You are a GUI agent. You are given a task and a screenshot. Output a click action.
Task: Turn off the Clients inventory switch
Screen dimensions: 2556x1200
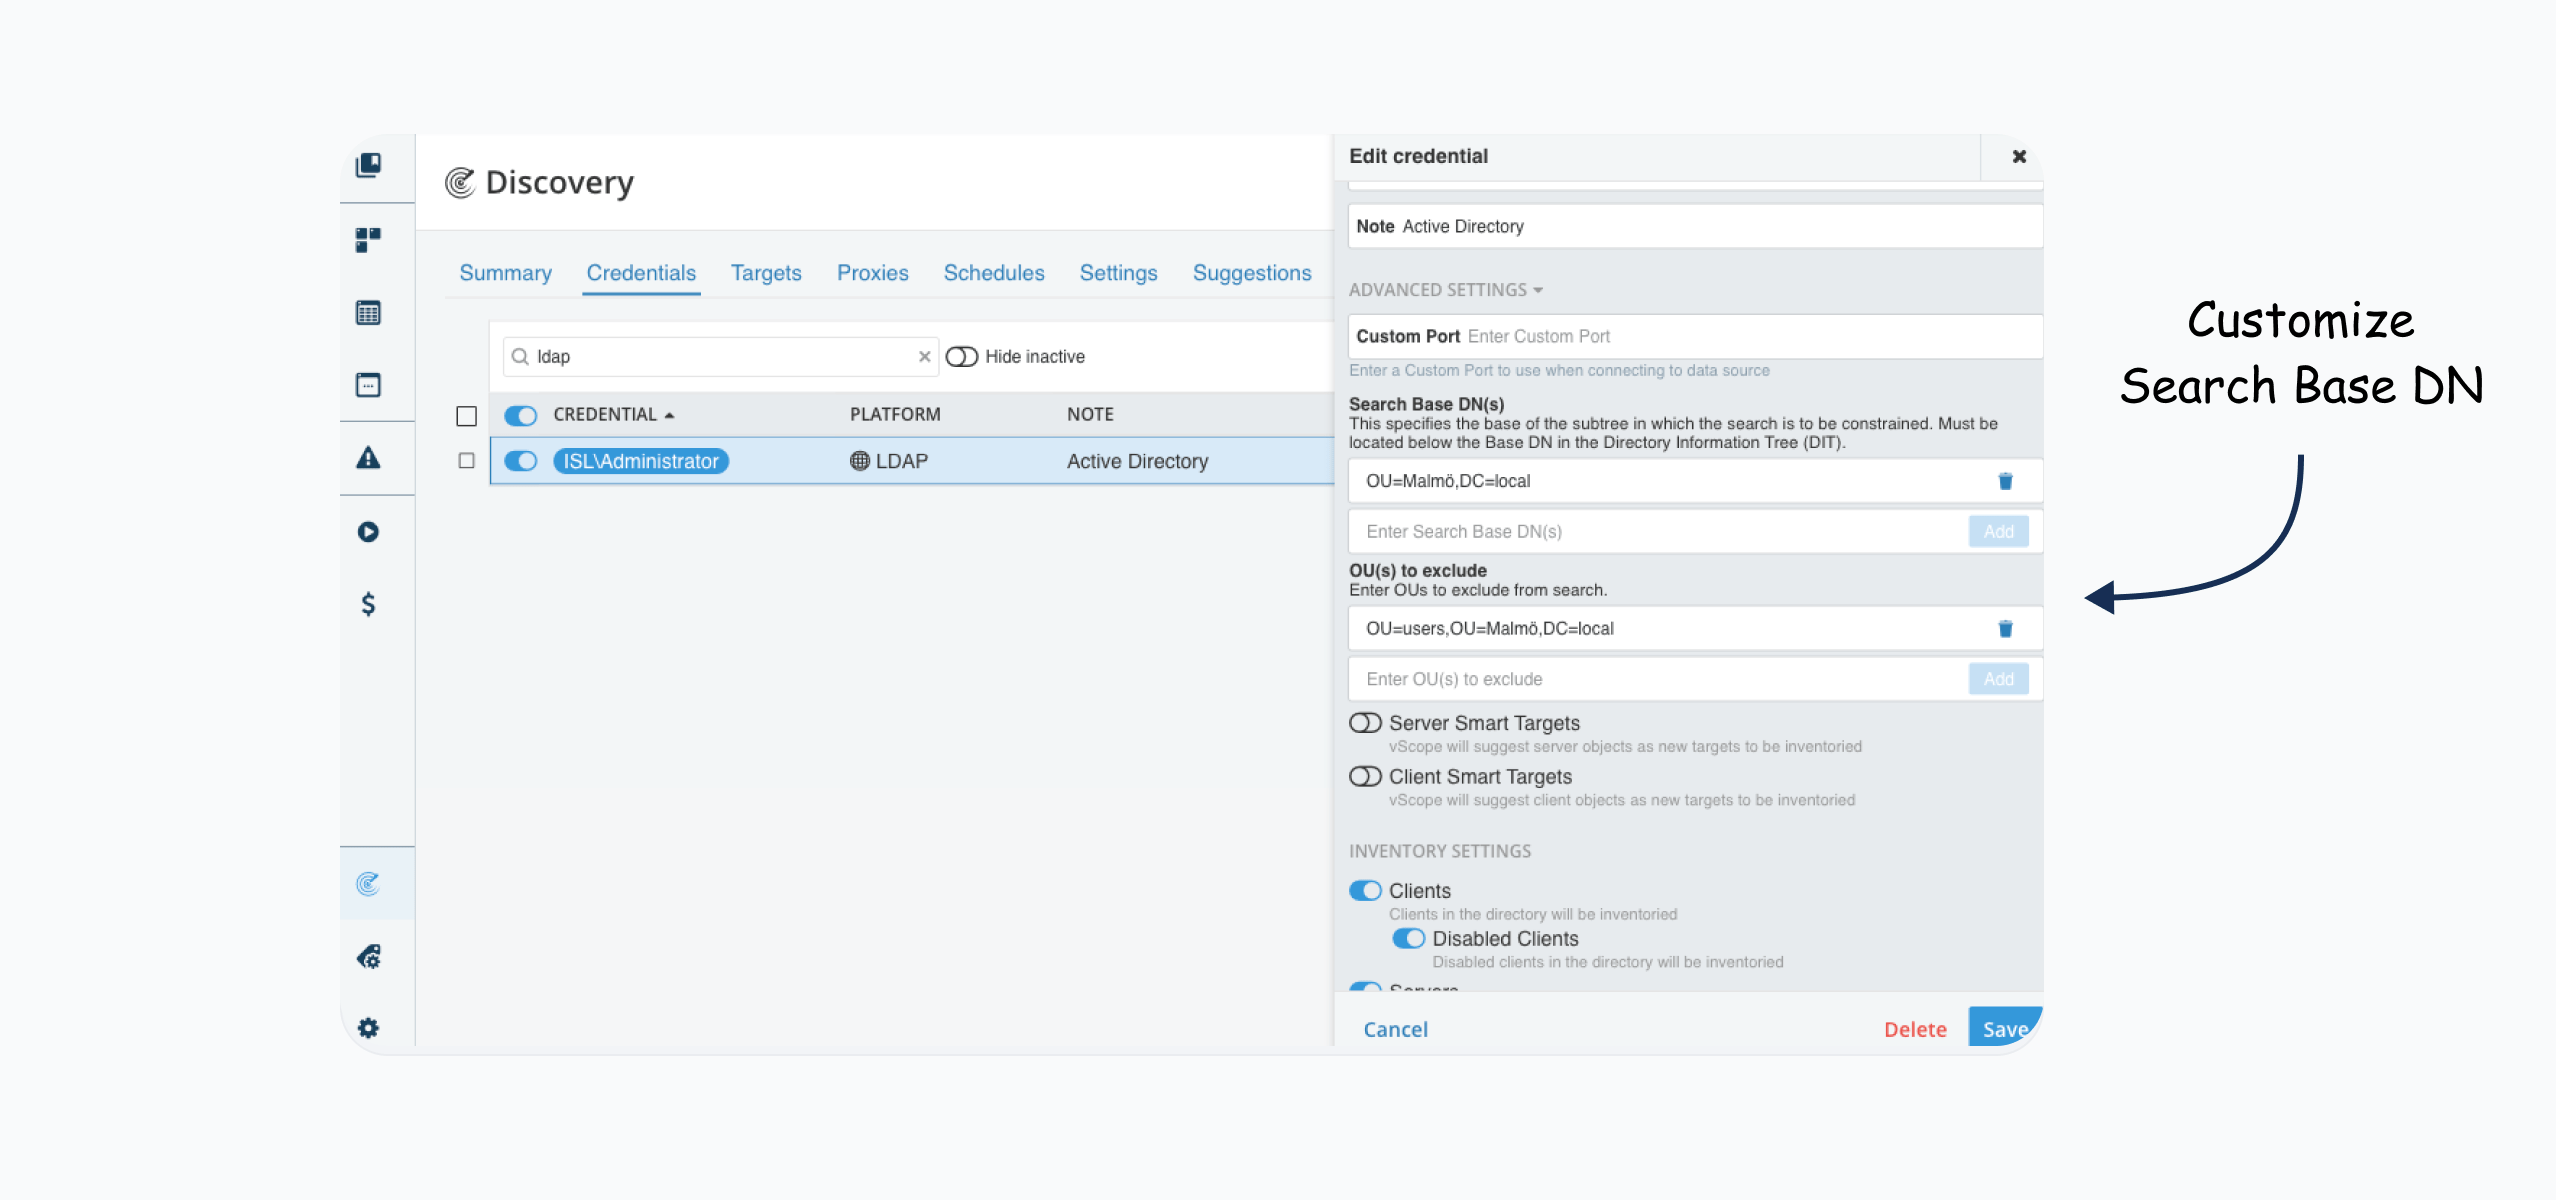1365,891
